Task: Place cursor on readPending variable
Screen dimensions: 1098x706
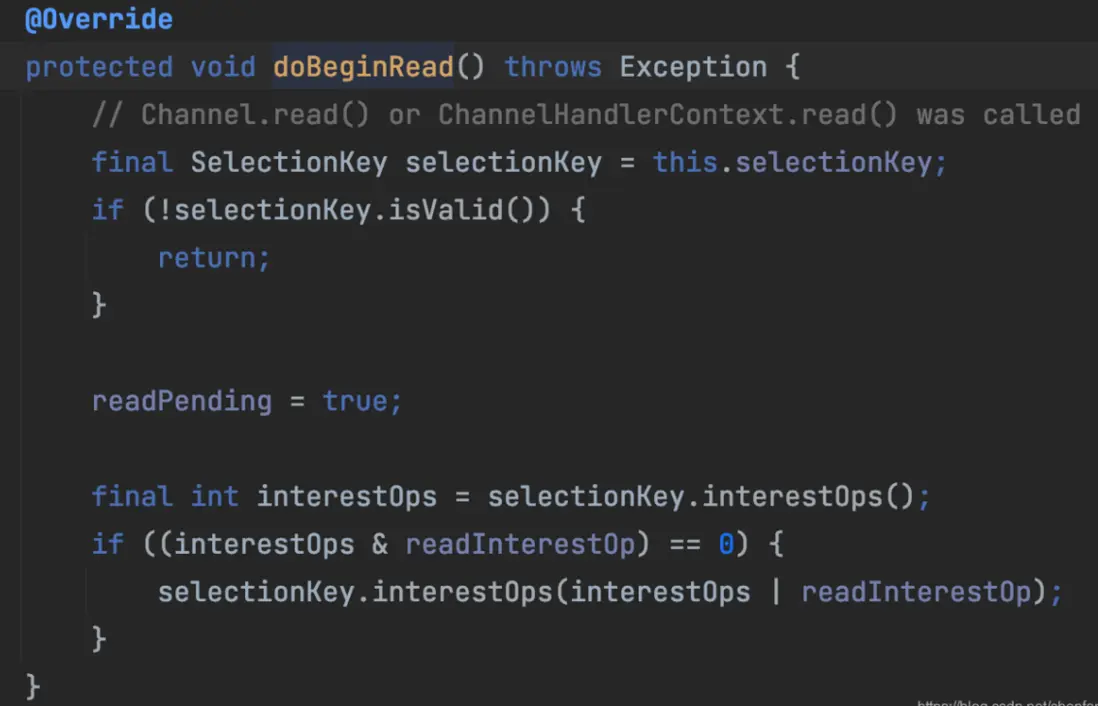Action: point(181,401)
